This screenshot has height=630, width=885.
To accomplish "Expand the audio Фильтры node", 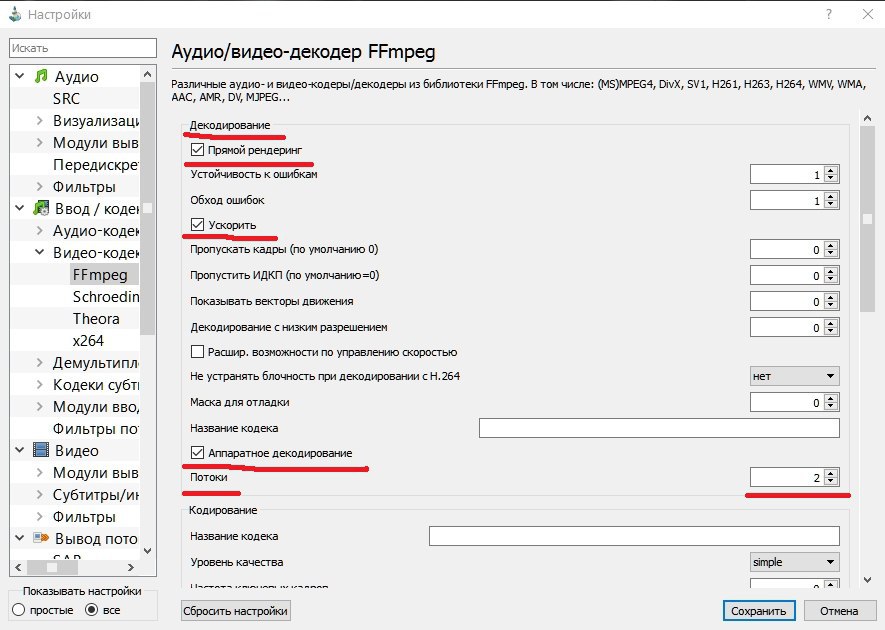I will coord(40,186).
